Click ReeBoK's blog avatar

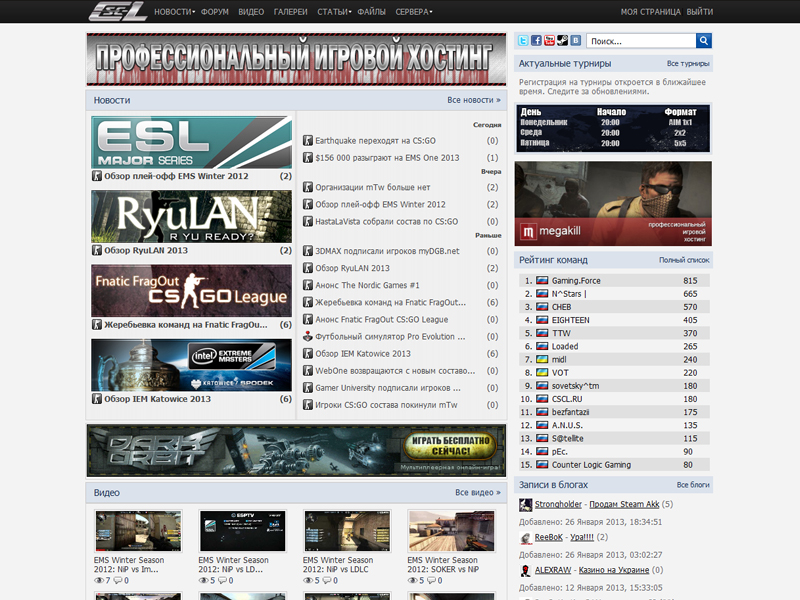[x=526, y=538]
